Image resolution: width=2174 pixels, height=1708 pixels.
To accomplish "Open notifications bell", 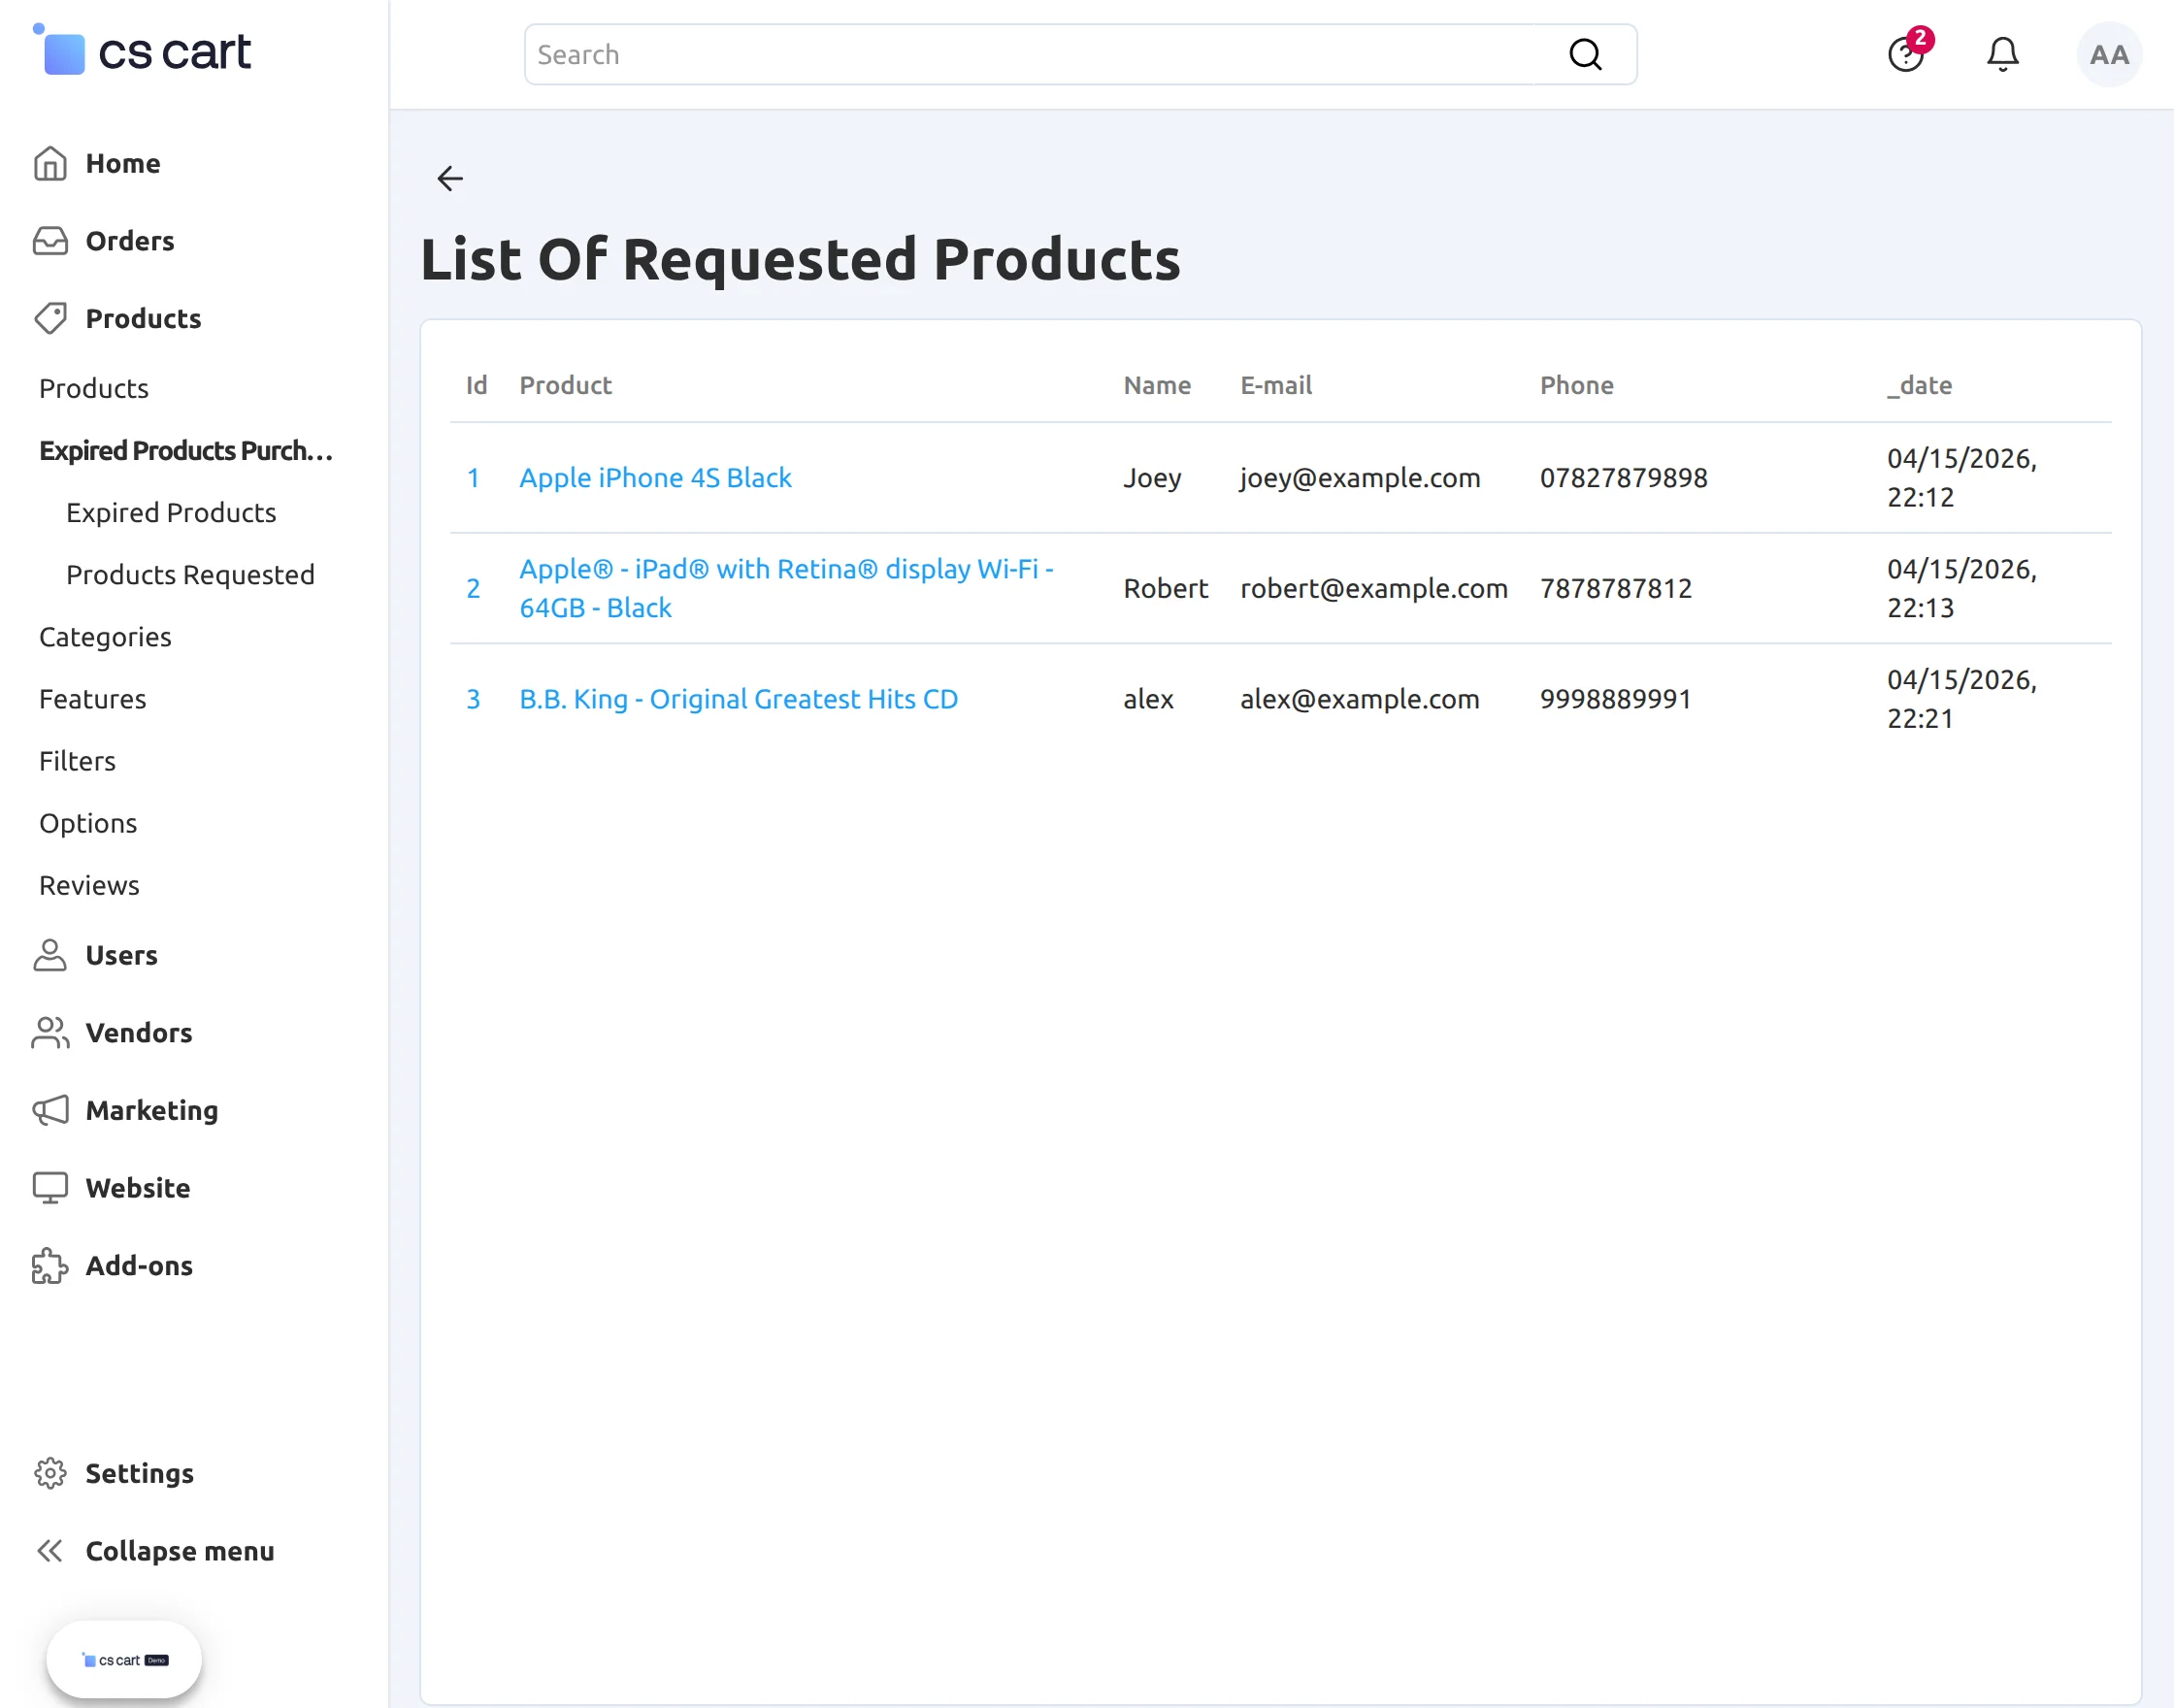I will 2002,54.
